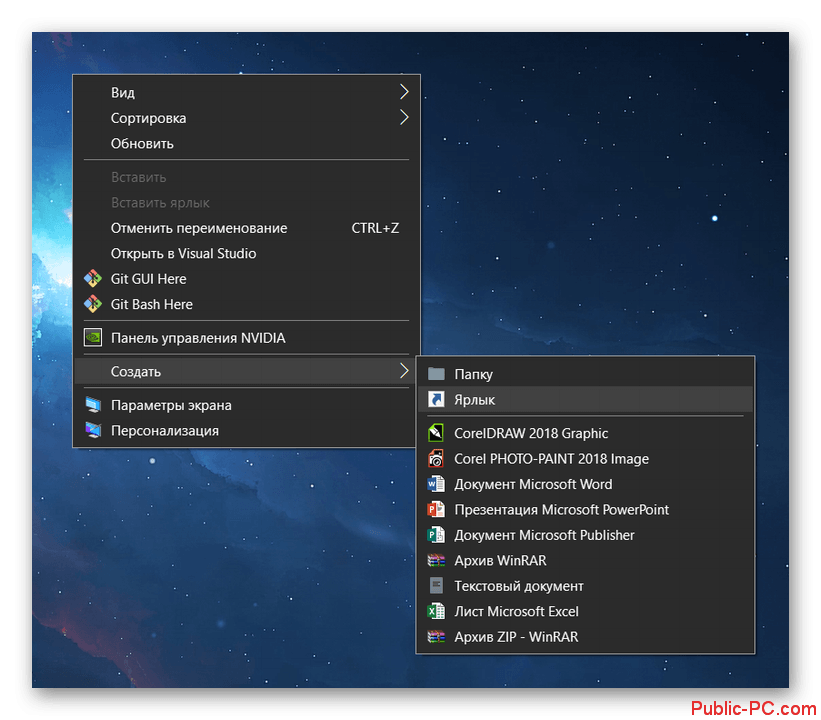Click the CTRL+Z shortcut label
This screenshot has width=821, height=720.
(375, 228)
